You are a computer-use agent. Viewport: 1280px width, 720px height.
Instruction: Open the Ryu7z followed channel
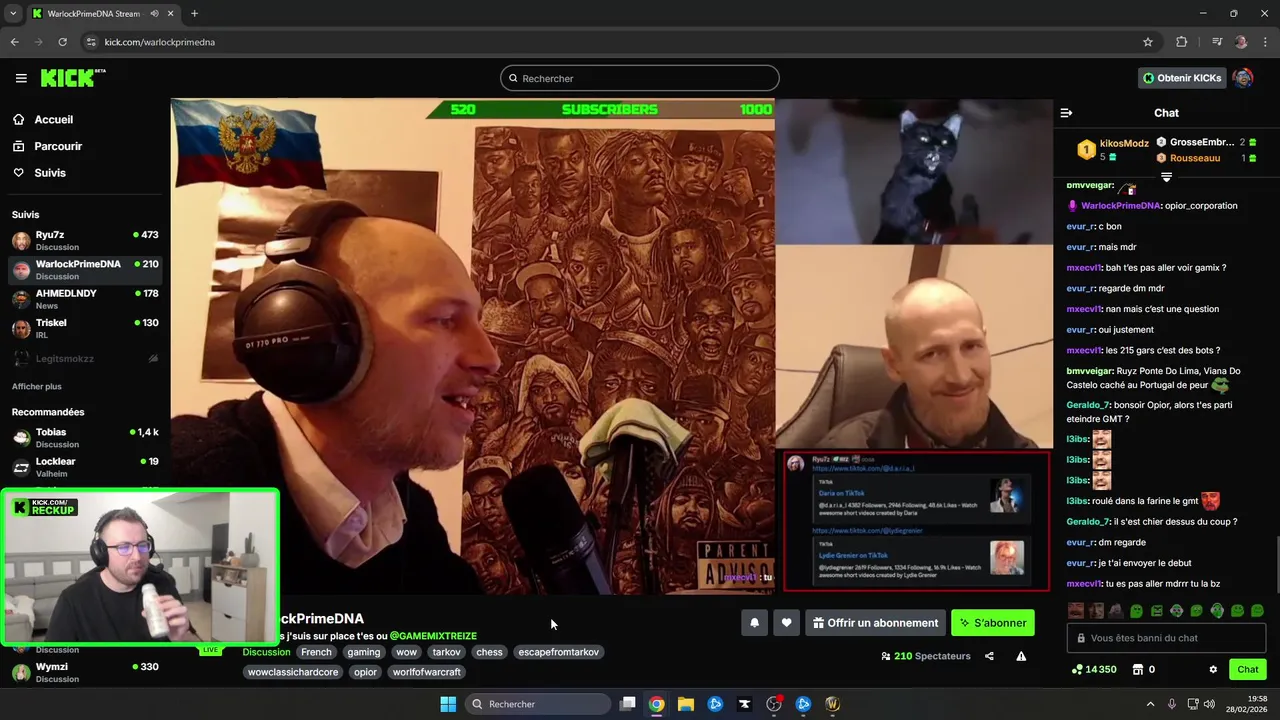click(x=85, y=241)
